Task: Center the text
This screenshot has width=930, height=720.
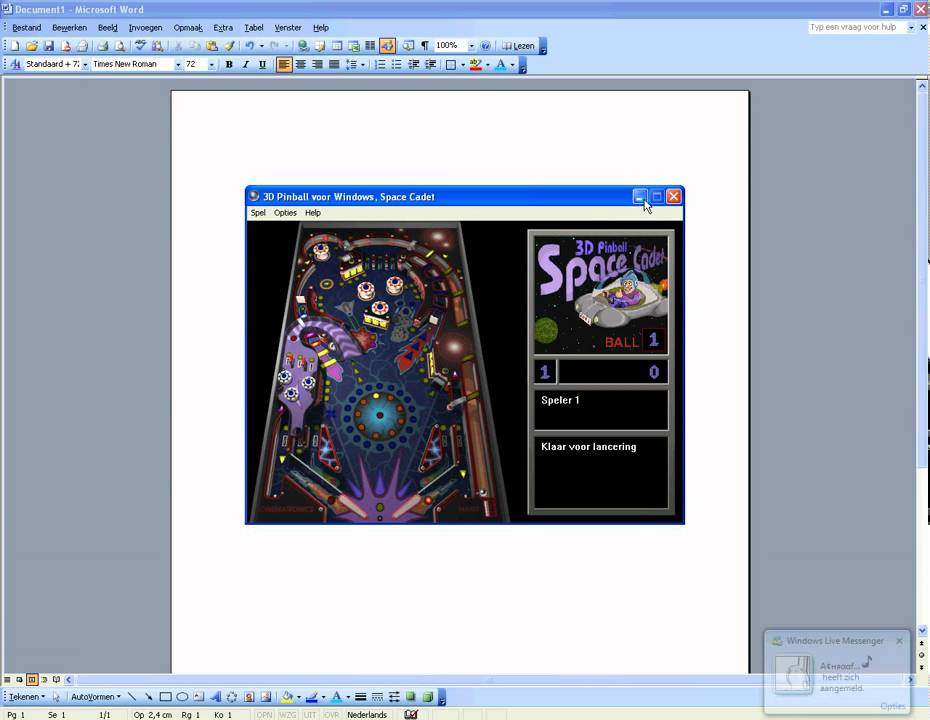Action: click(301, 64)
